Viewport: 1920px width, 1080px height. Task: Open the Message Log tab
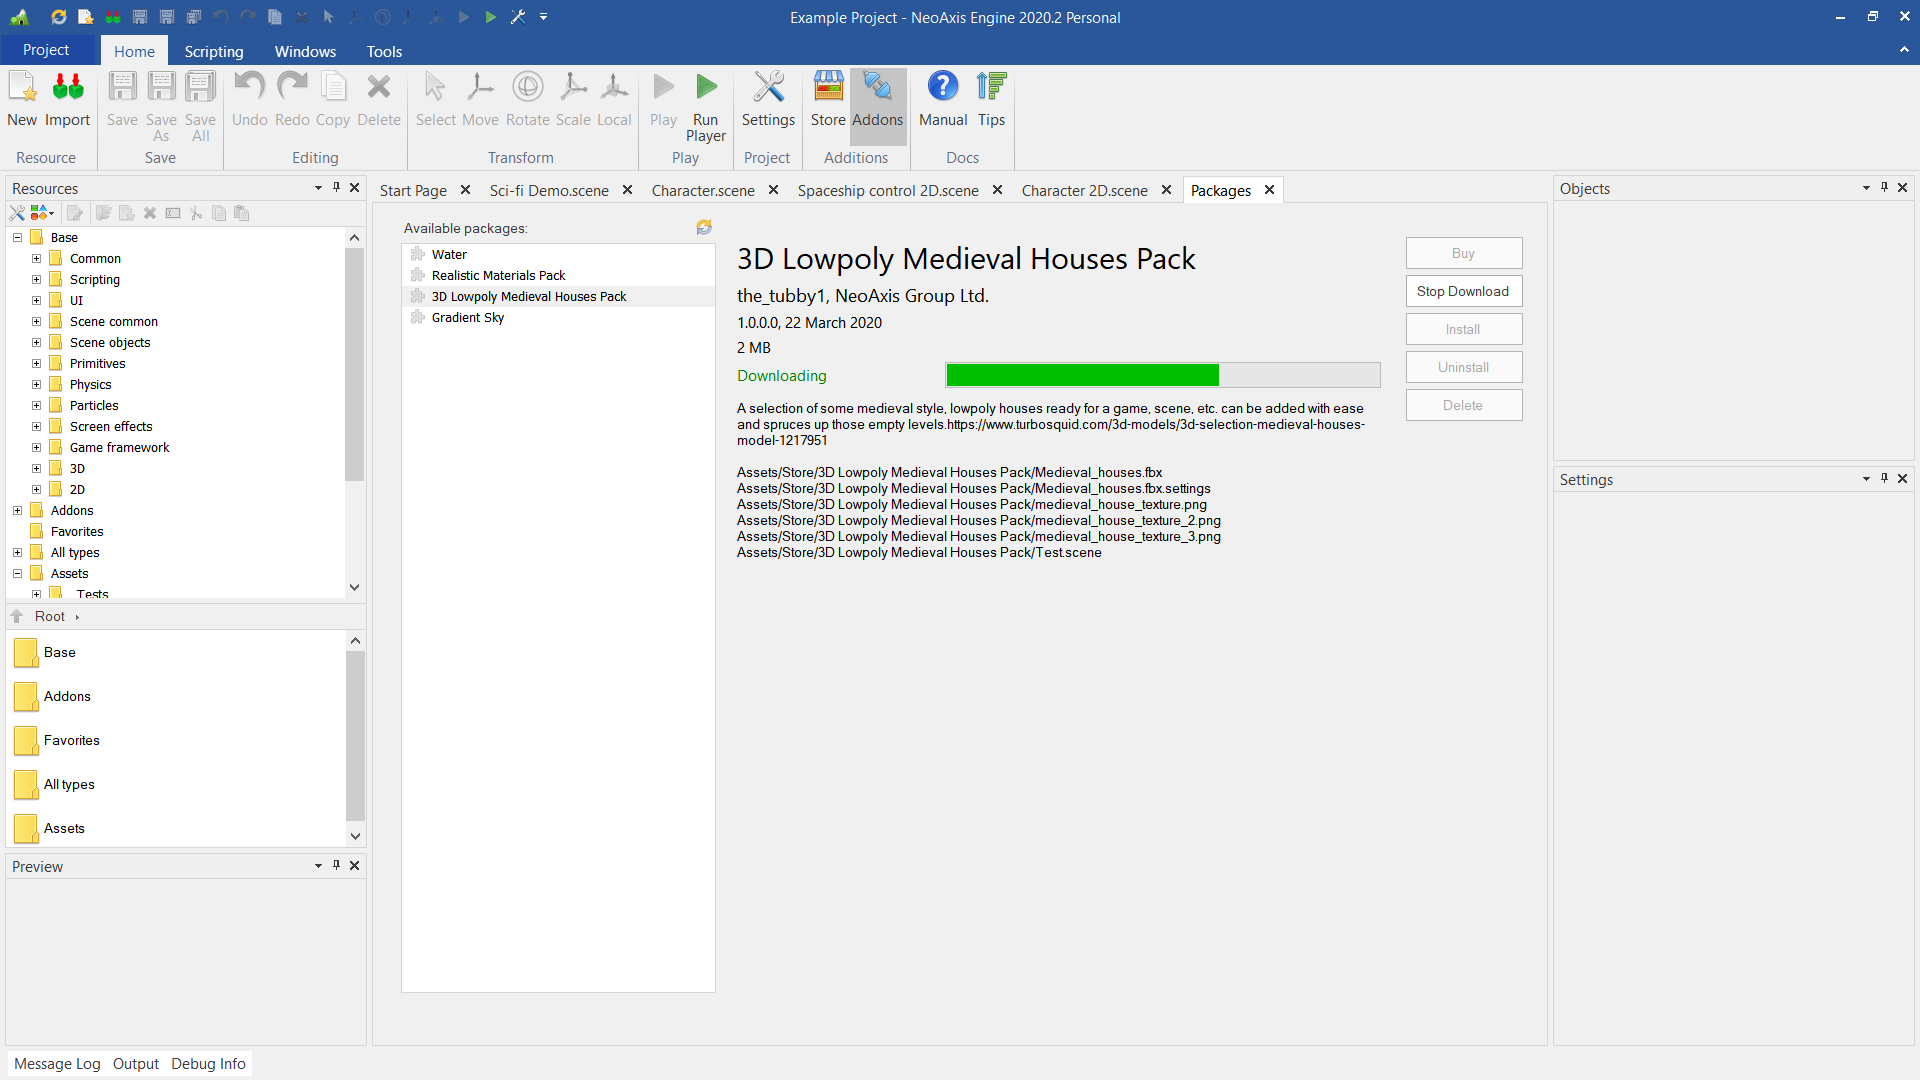tap(57, 1063)
